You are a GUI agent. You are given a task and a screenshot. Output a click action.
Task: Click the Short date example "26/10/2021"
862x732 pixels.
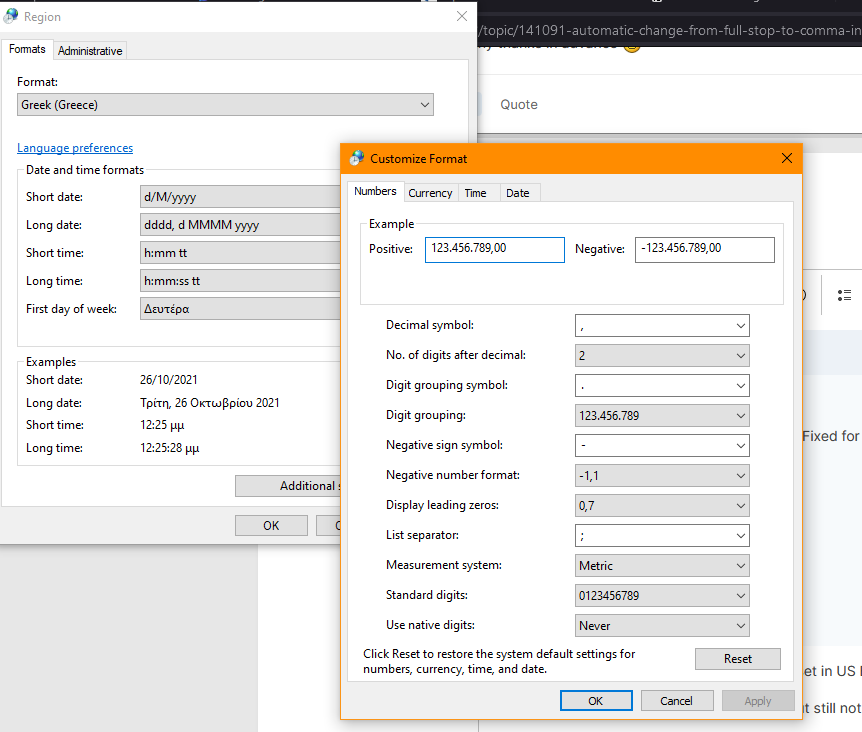coord(169,380)
